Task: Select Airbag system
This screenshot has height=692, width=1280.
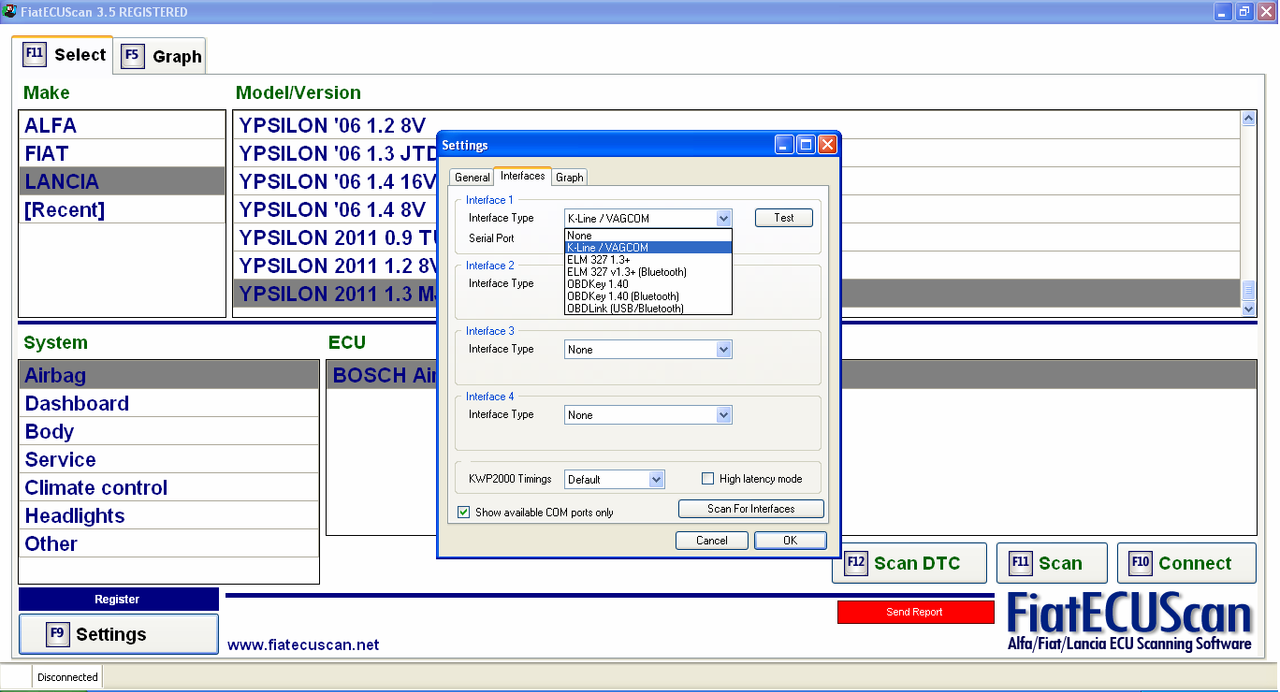Action: point(168,375)
